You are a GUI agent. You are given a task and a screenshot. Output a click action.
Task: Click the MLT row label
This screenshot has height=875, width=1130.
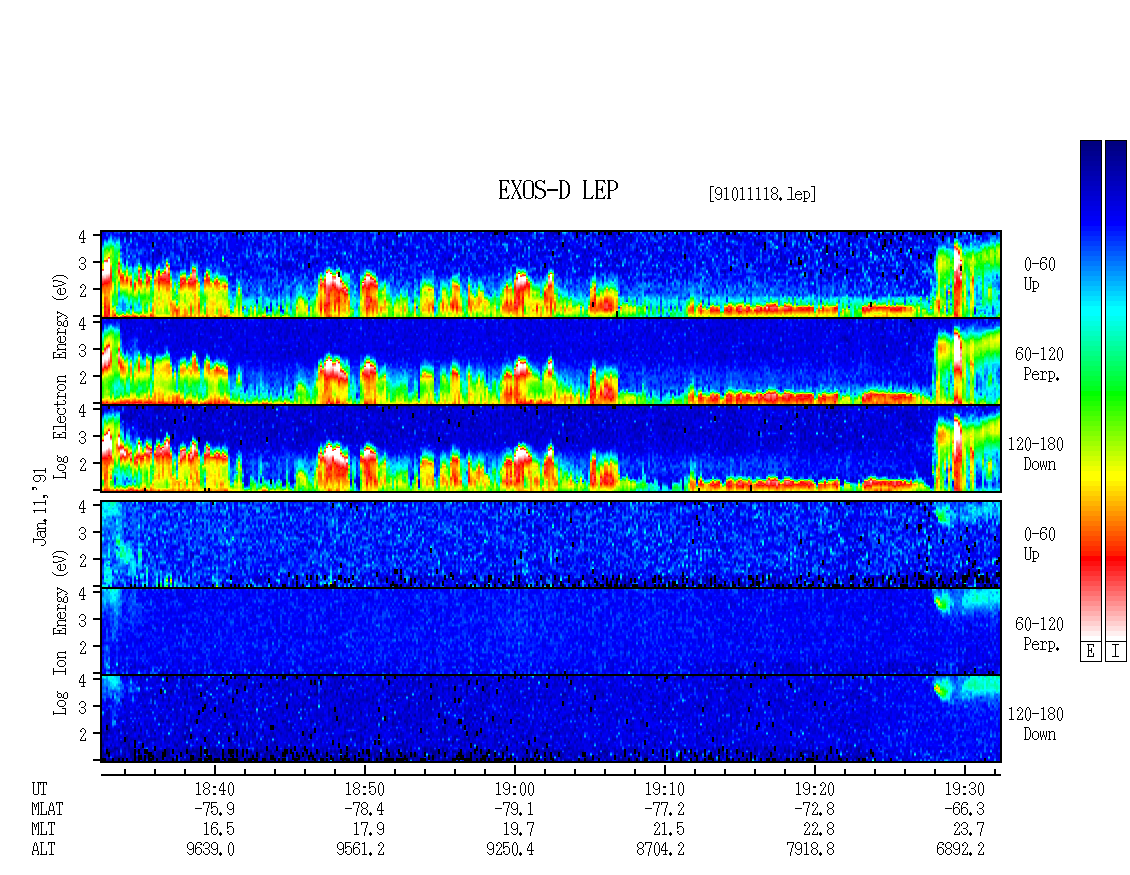click(43, 830)
